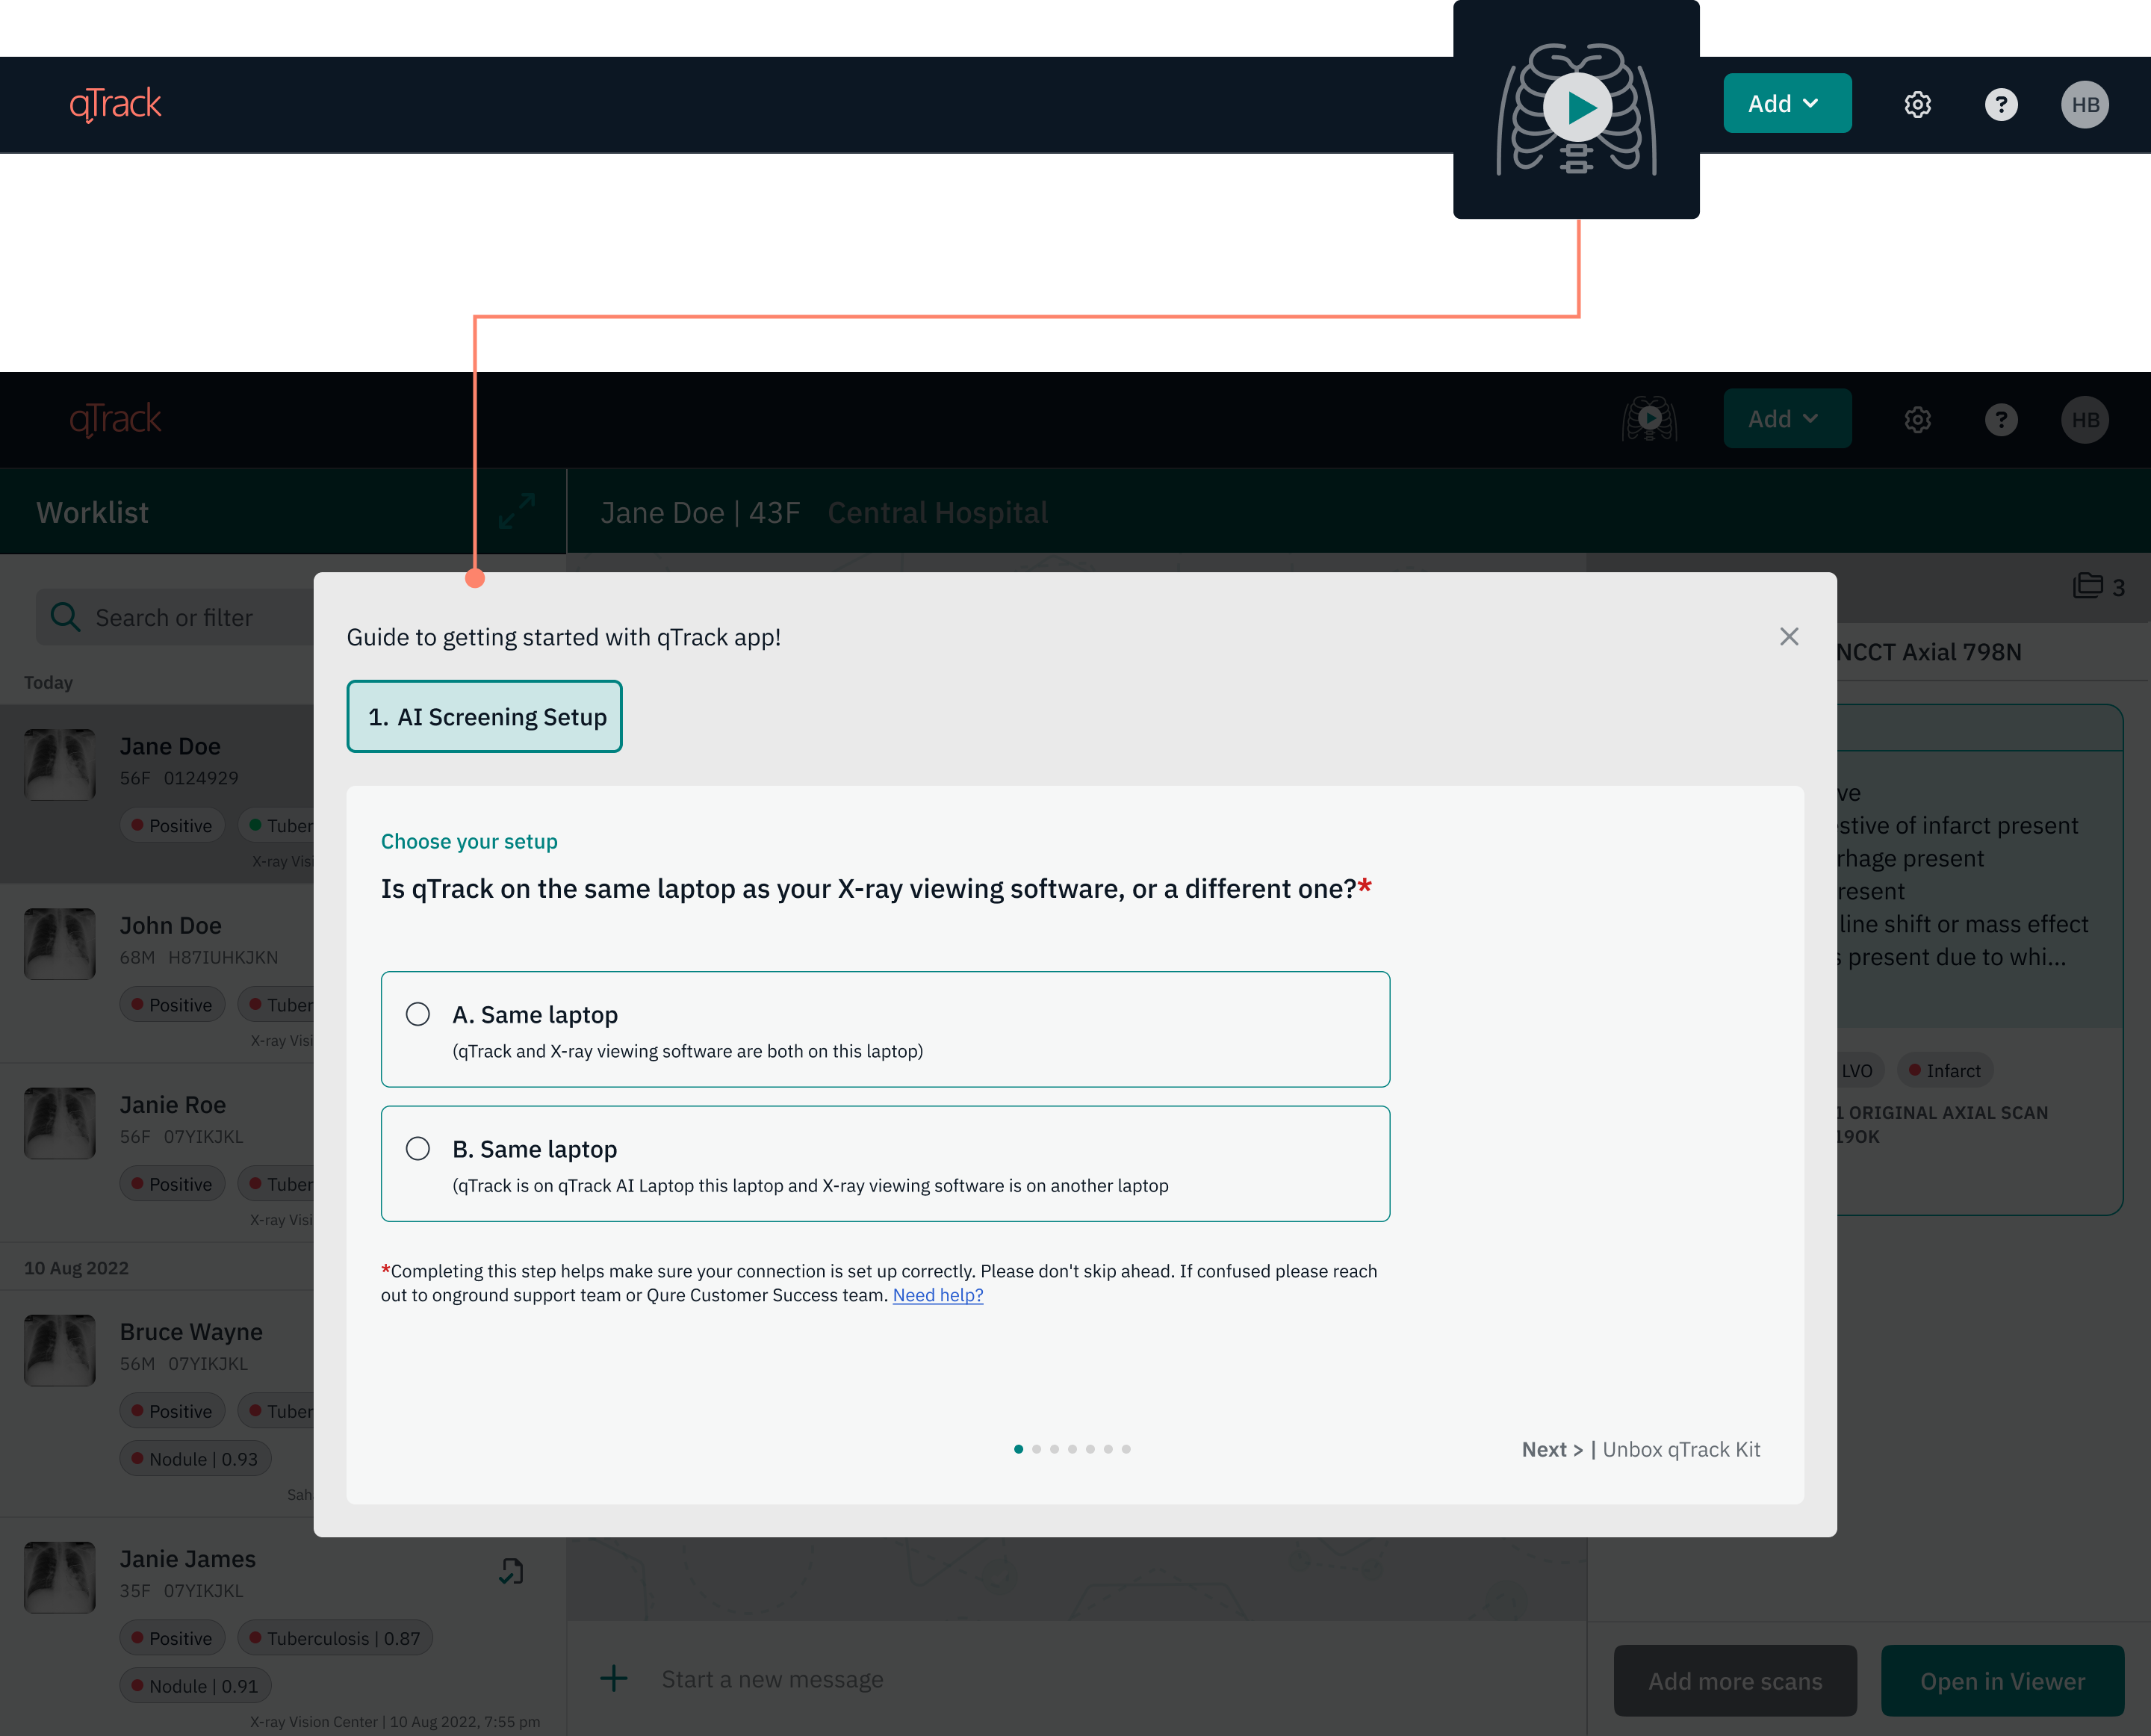Image resolution: width=2151 pixels, height=1736 pixels.
Task: Focus the Search or filter field
Action: 175,617
